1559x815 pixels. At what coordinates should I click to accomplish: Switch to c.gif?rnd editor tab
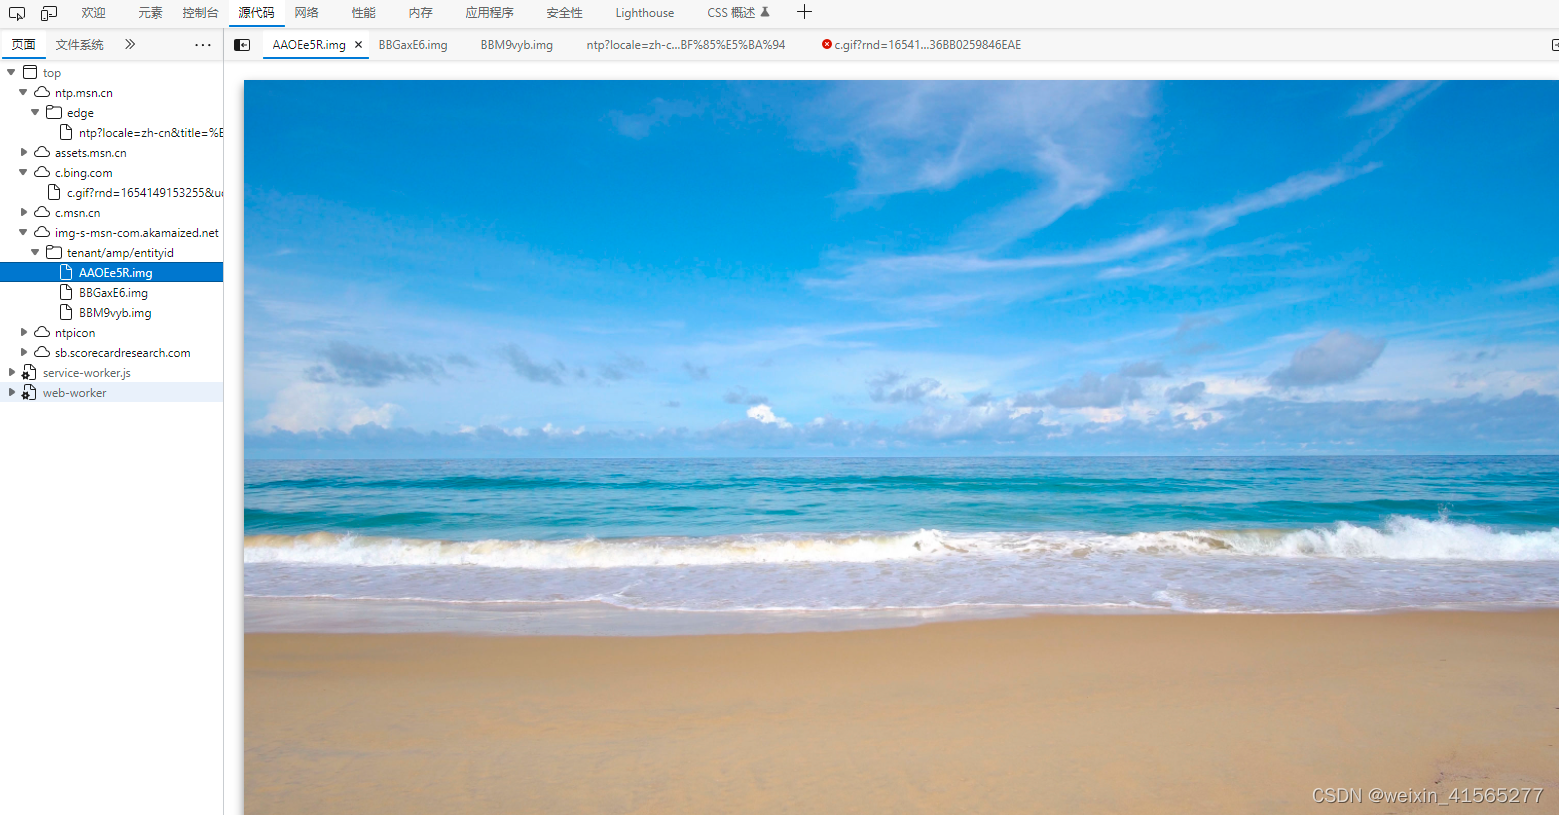[x=928, y=45]
